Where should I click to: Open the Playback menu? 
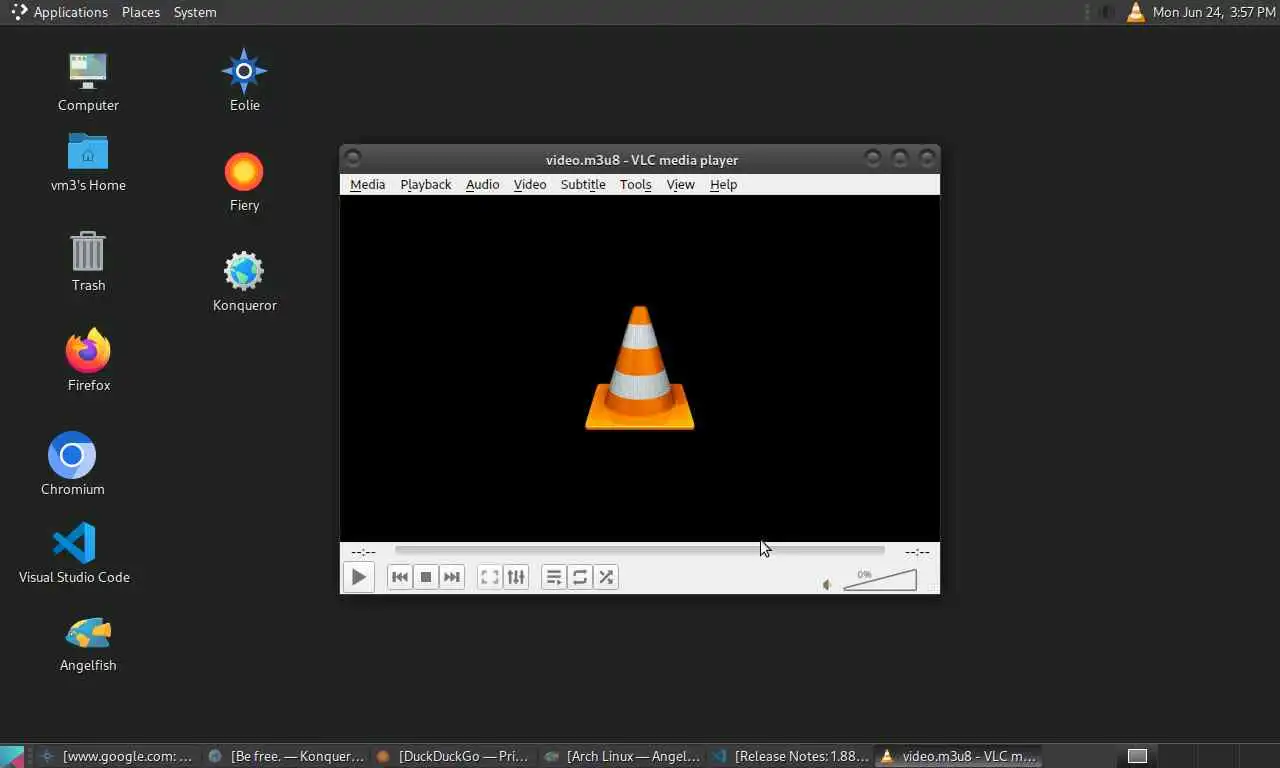pyautogui.click(x=426, y=184)
